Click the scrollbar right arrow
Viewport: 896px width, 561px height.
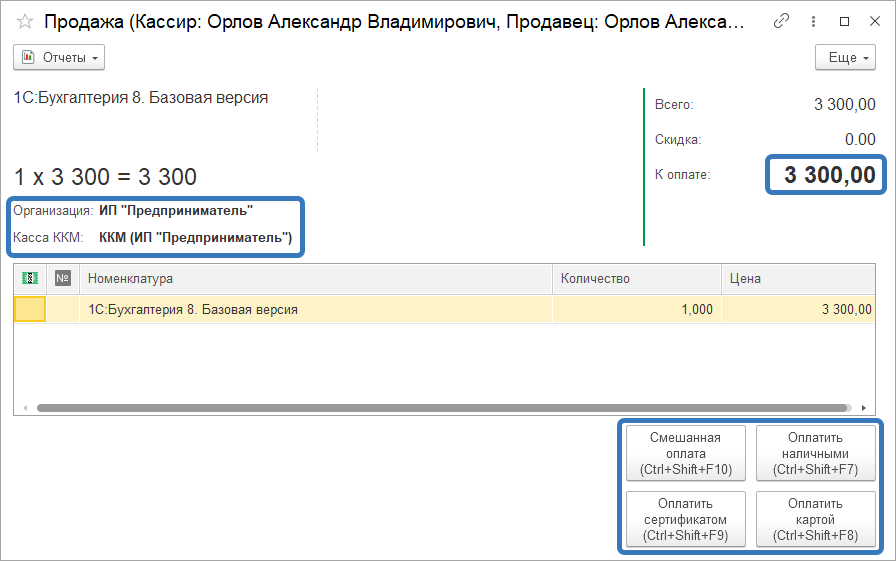click(x=863, y=408)
